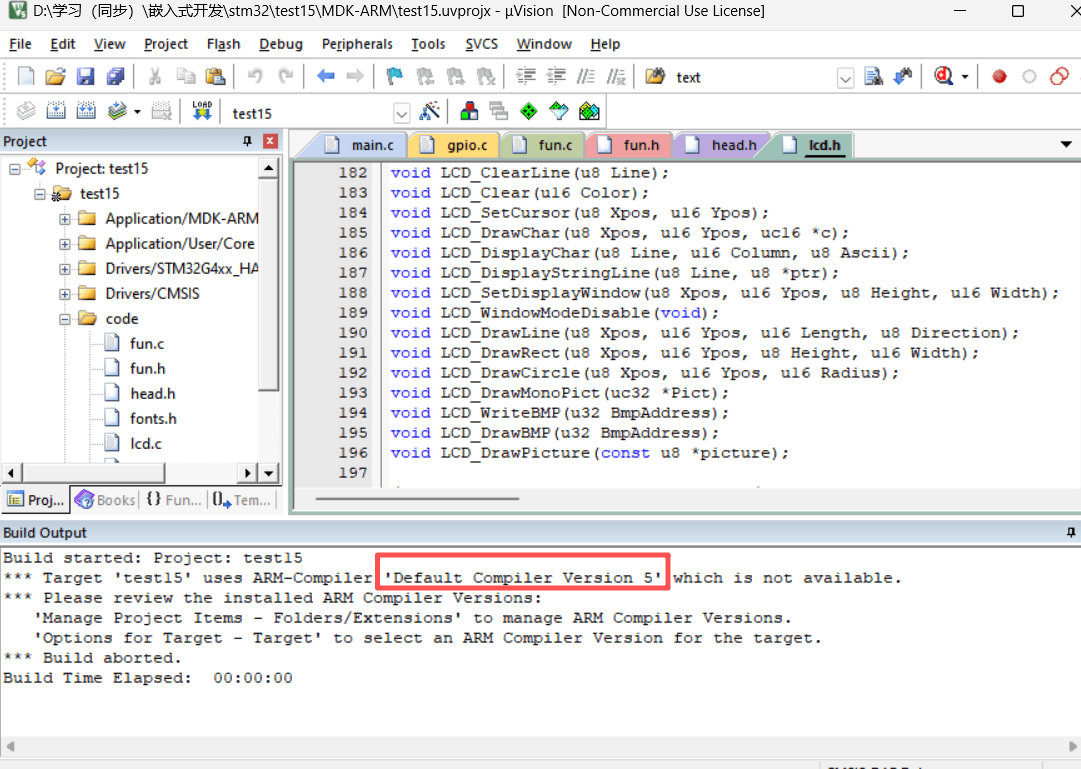Open the find text combo dropdown arrow
This screenshot has height=769, width=1081.
tap(845, 77)
